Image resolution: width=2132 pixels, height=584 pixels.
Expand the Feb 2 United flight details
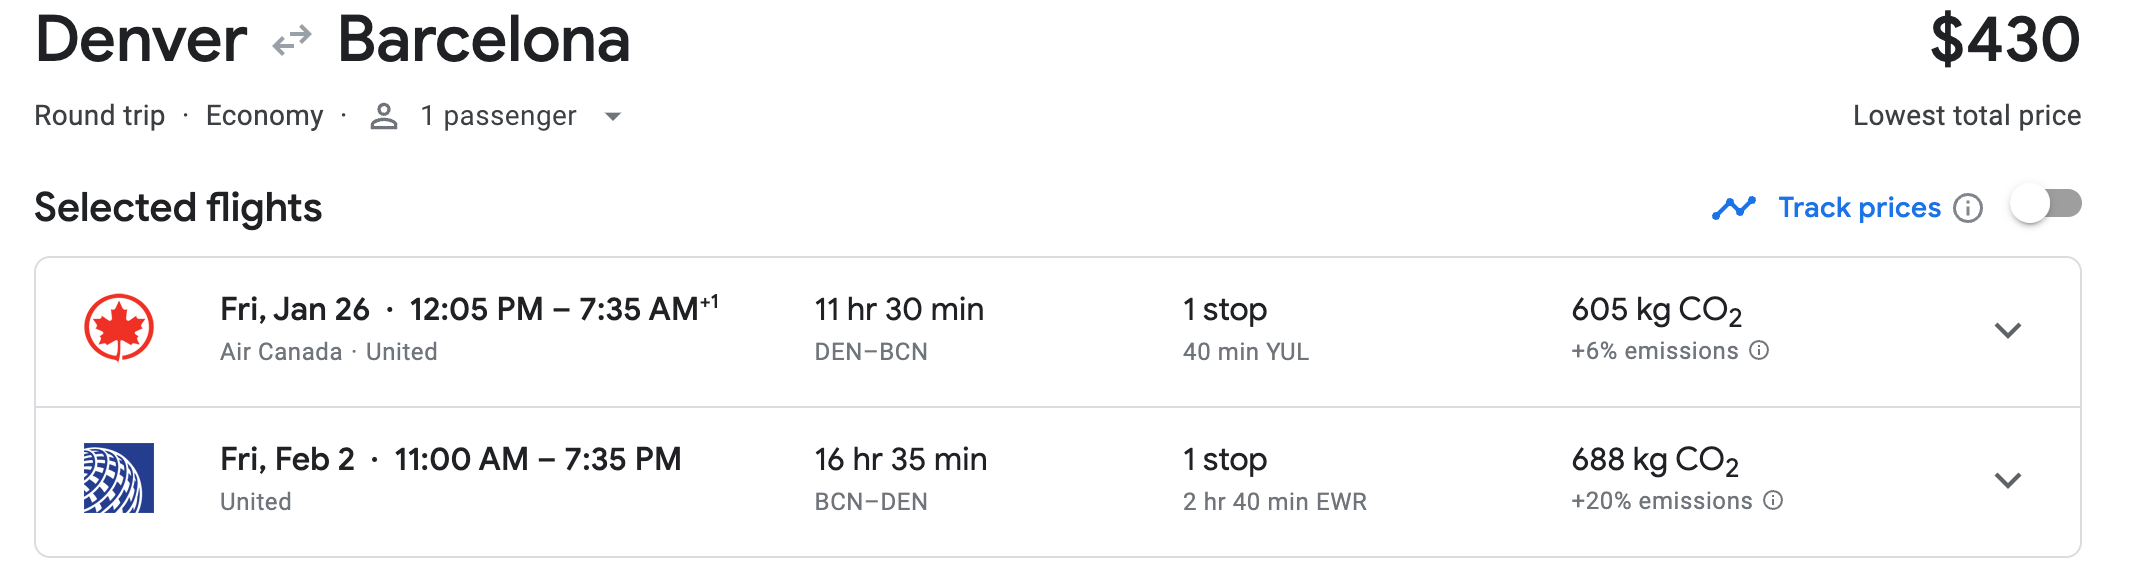click(2007, 480)
